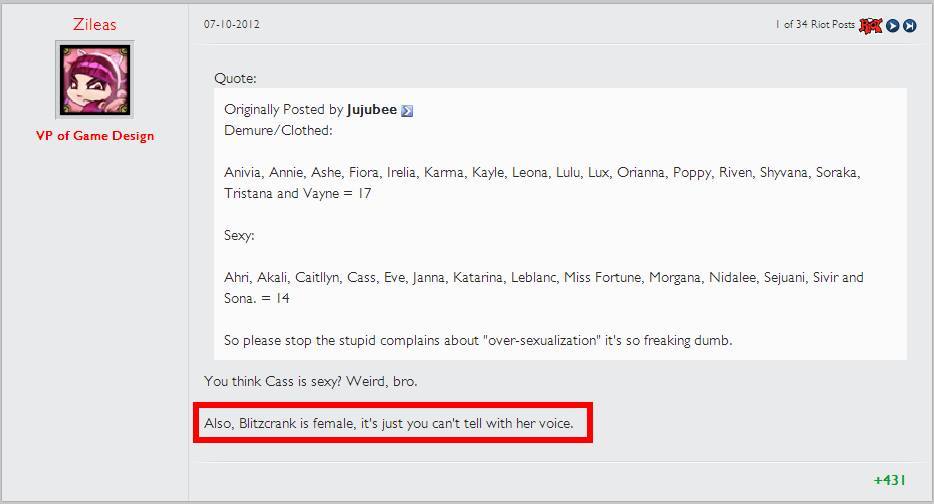Open Zileas user profile name link
Viewport: 934px width, 504px height.
[95, 24]
